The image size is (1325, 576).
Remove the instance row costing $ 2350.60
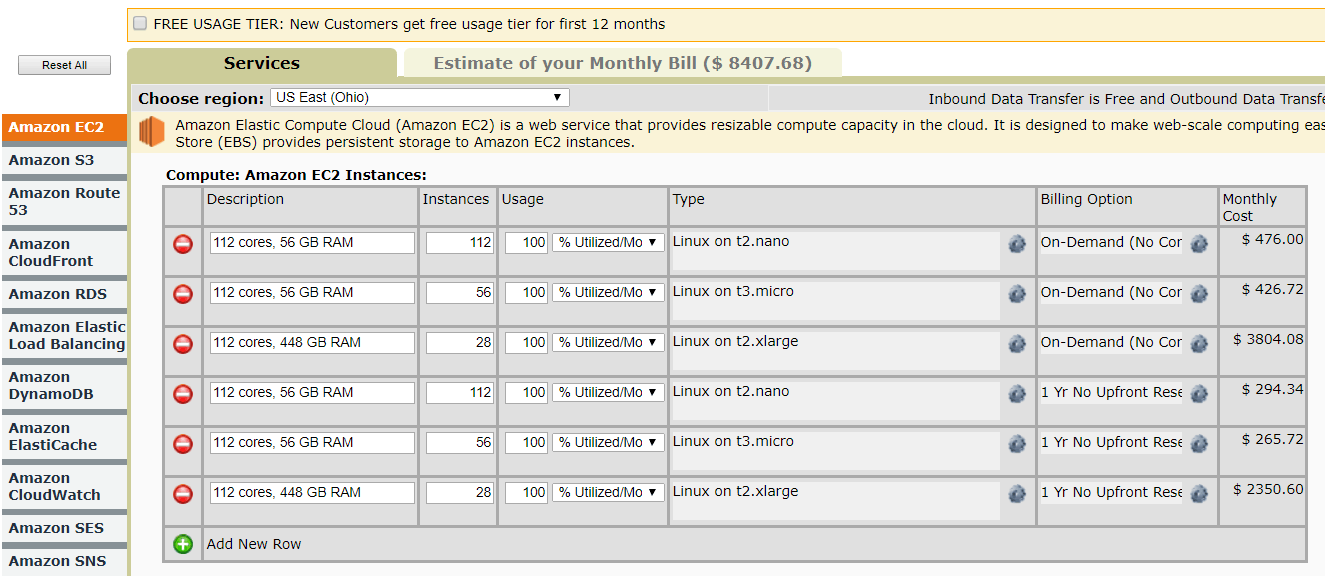(x=183, y=494)
